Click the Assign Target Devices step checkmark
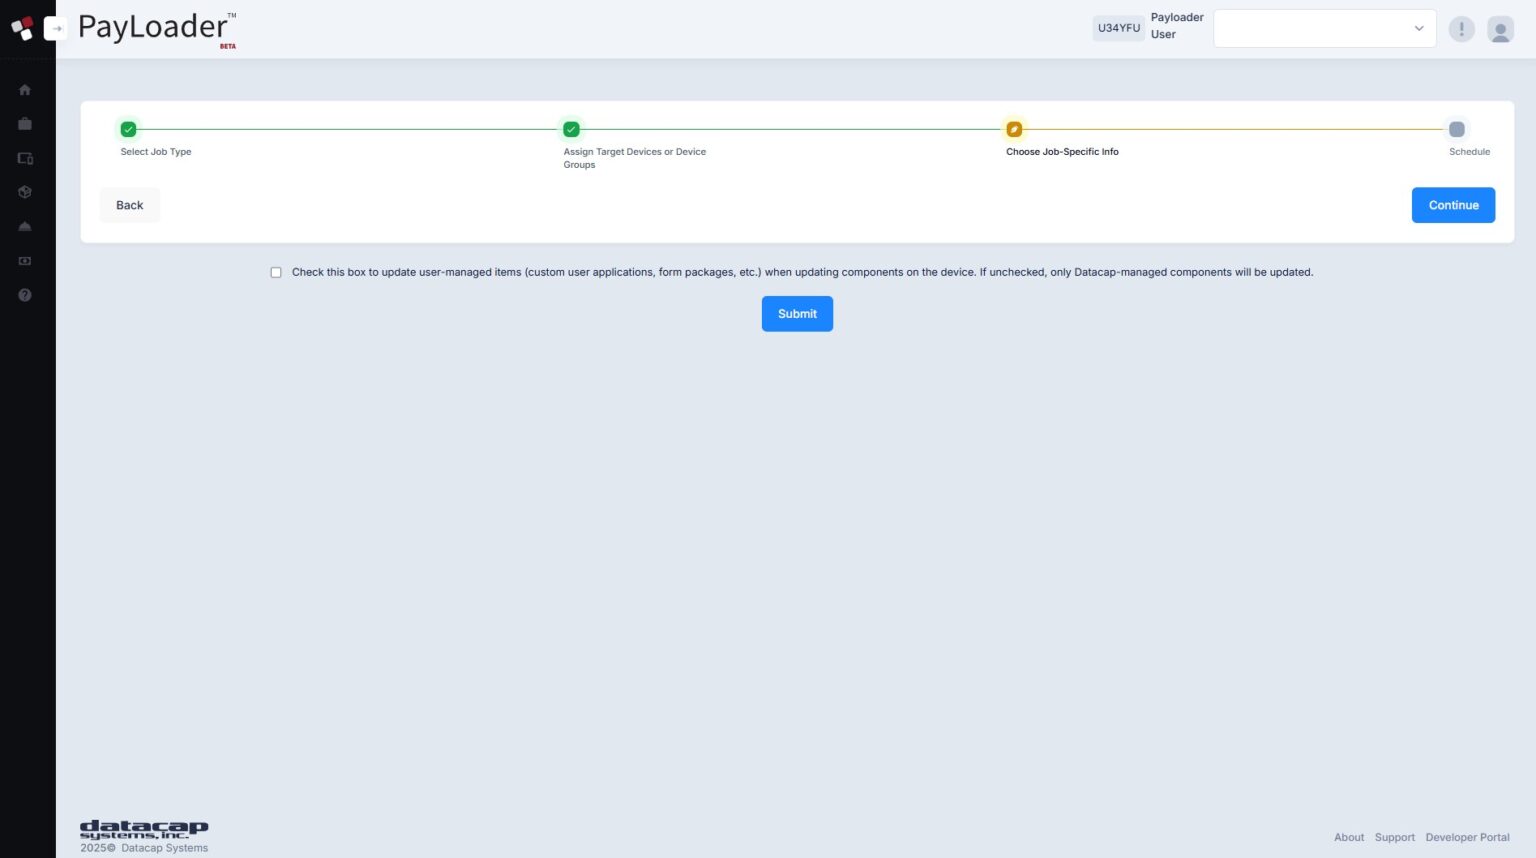Viewport: 1536px width, 858px height. pyautogui.click(x=571, y=129)
